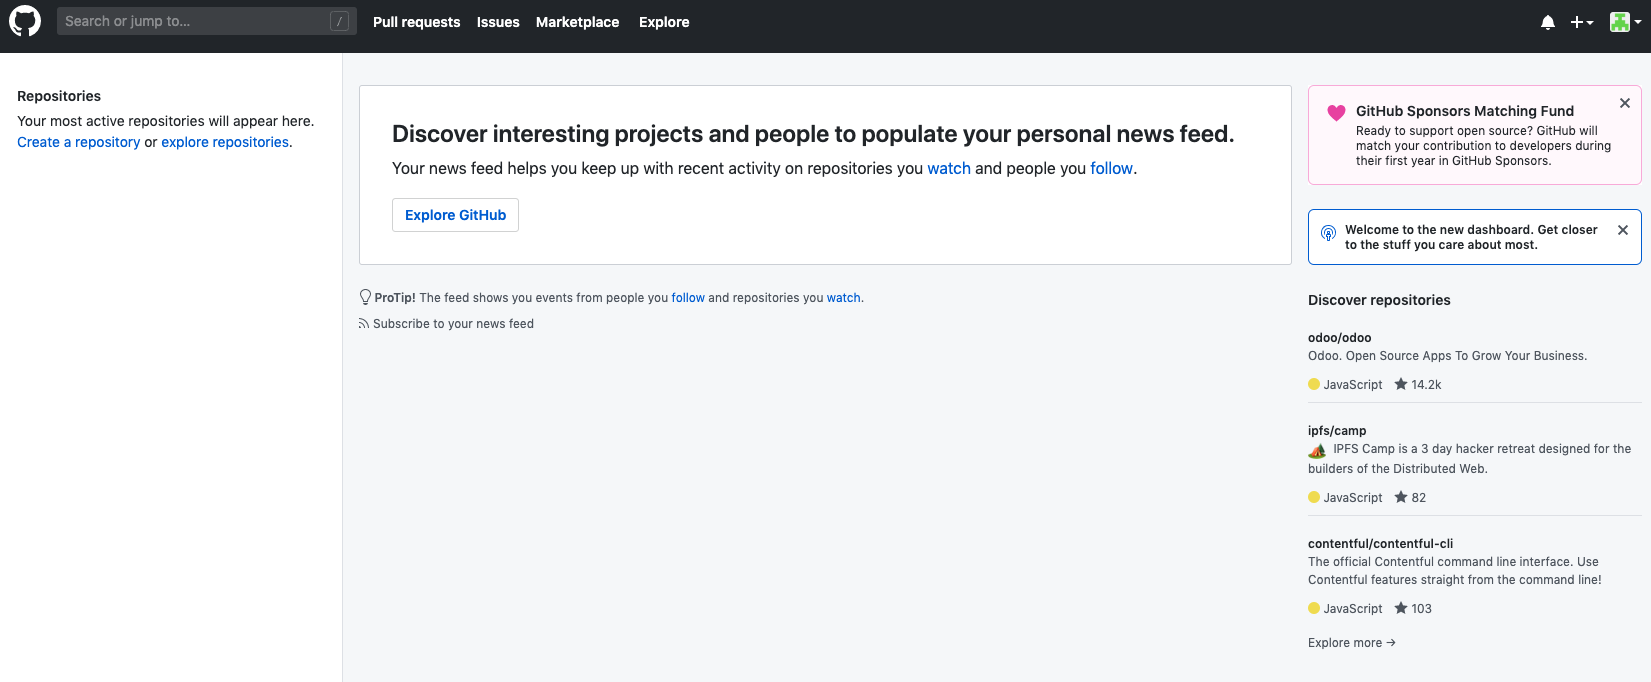Dismiss the GitHub Sponsors Matching Fund card

coord(1625,103)
